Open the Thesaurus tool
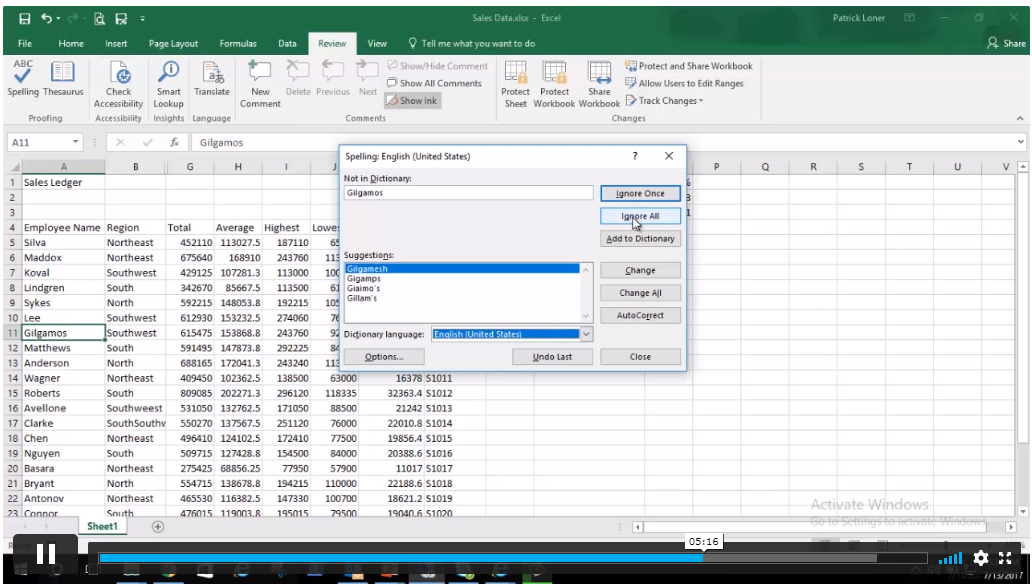The height and width of the screenshot is (586, 1032). pos(63,79)
